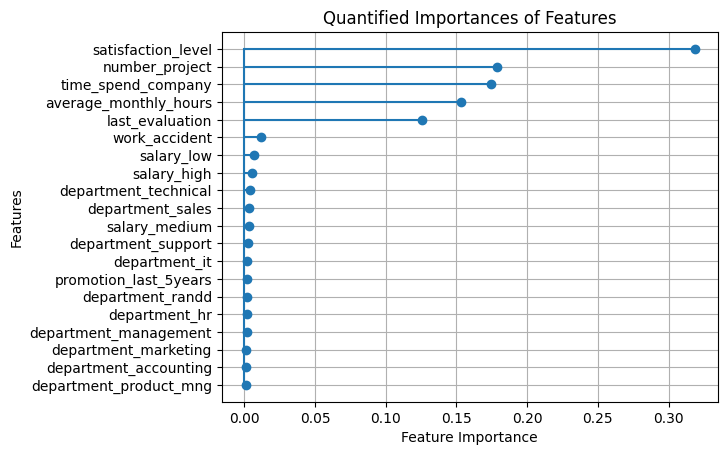The image size is (727, 455).
Task: Click the number_project data point marker
Action: (x=497, y=67)
